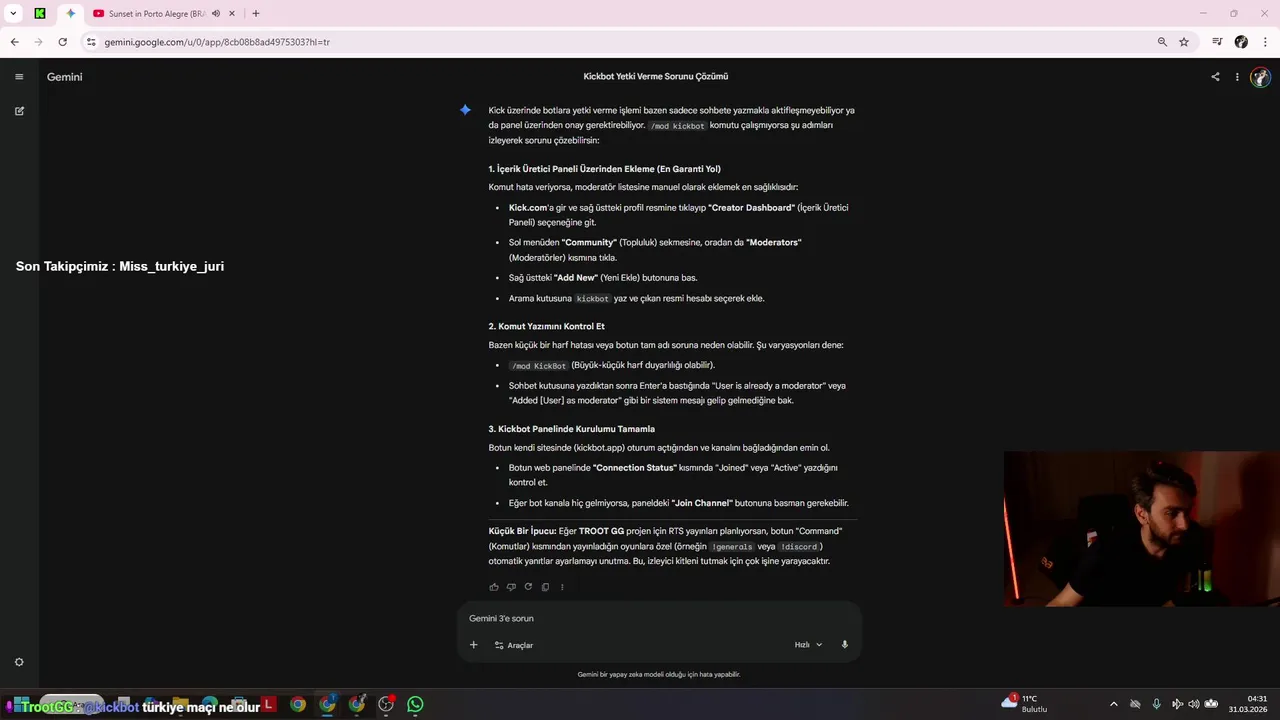Go forward with the browser forward arrow

point(38,42)
